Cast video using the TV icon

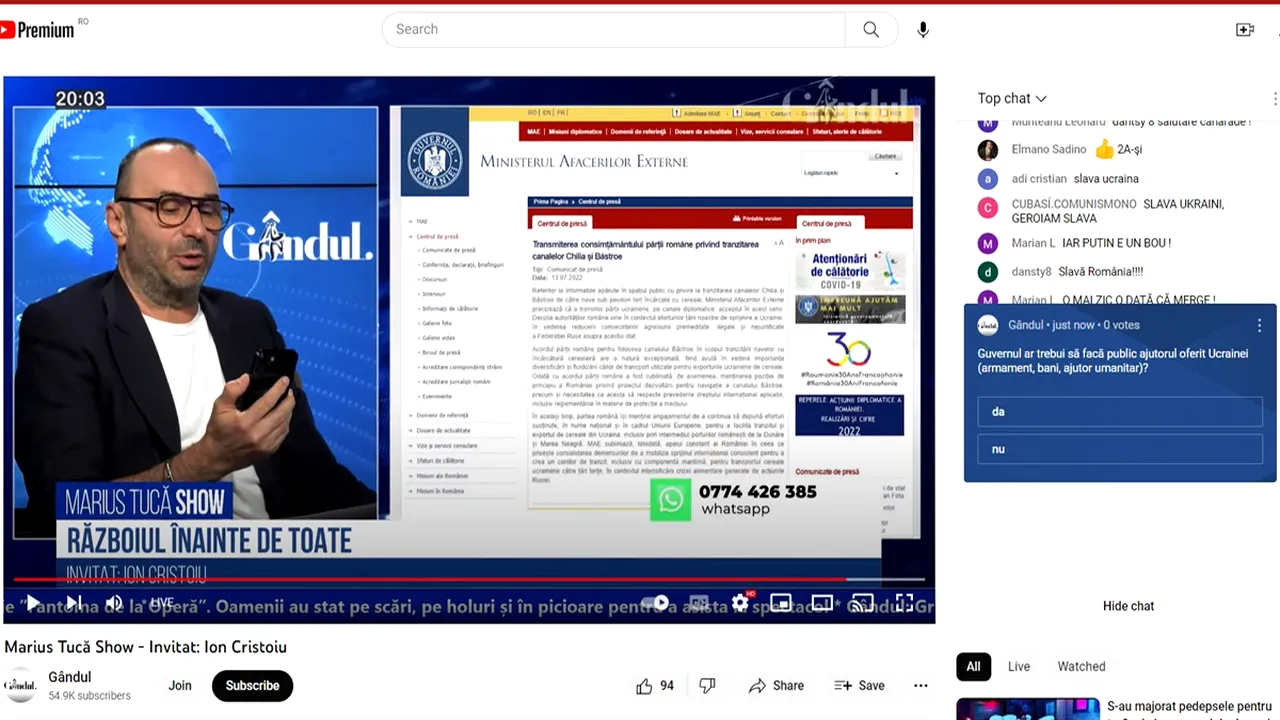(x=862, y=602)
